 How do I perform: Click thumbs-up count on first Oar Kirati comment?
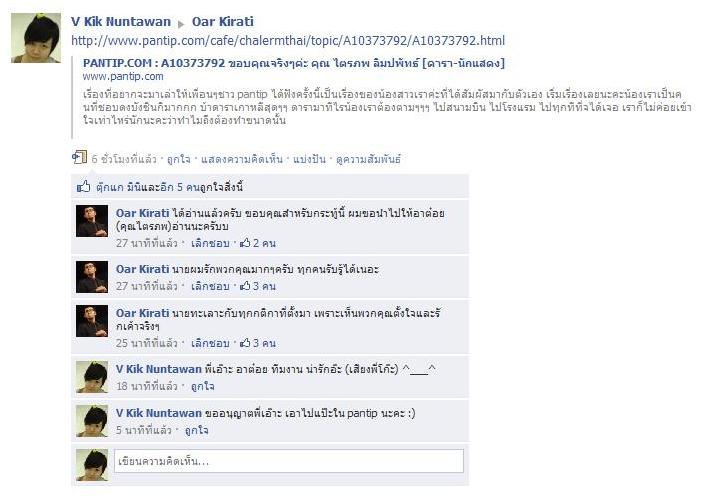click(258, 243)
